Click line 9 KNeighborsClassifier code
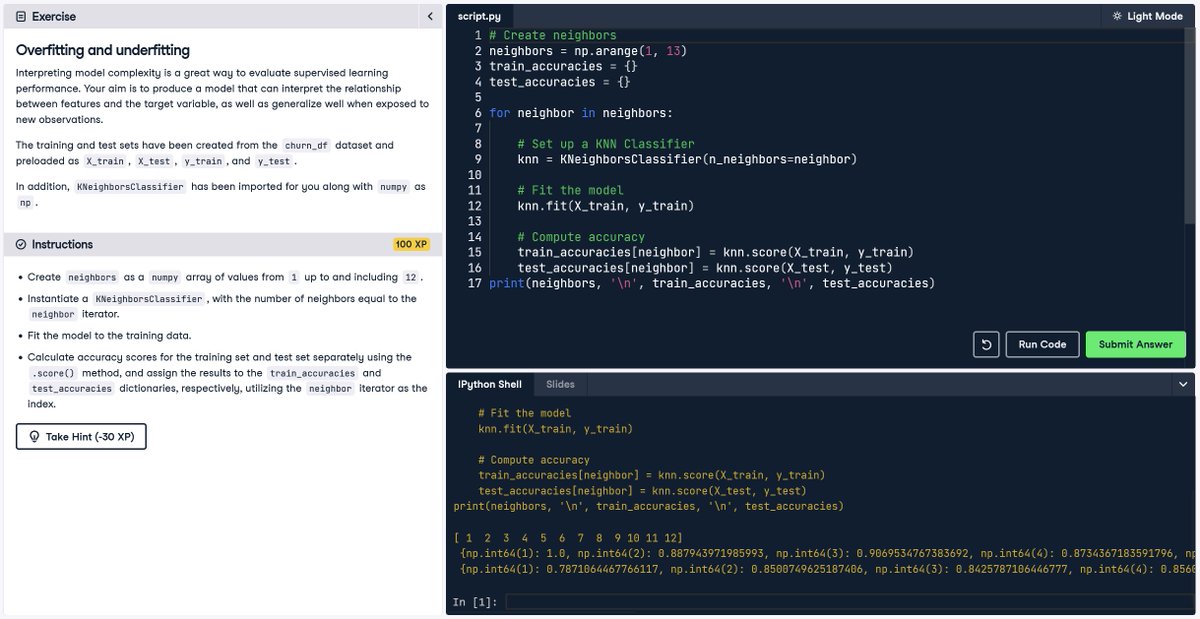Screen dimensions: 1200x619 [x=687, y=159]
